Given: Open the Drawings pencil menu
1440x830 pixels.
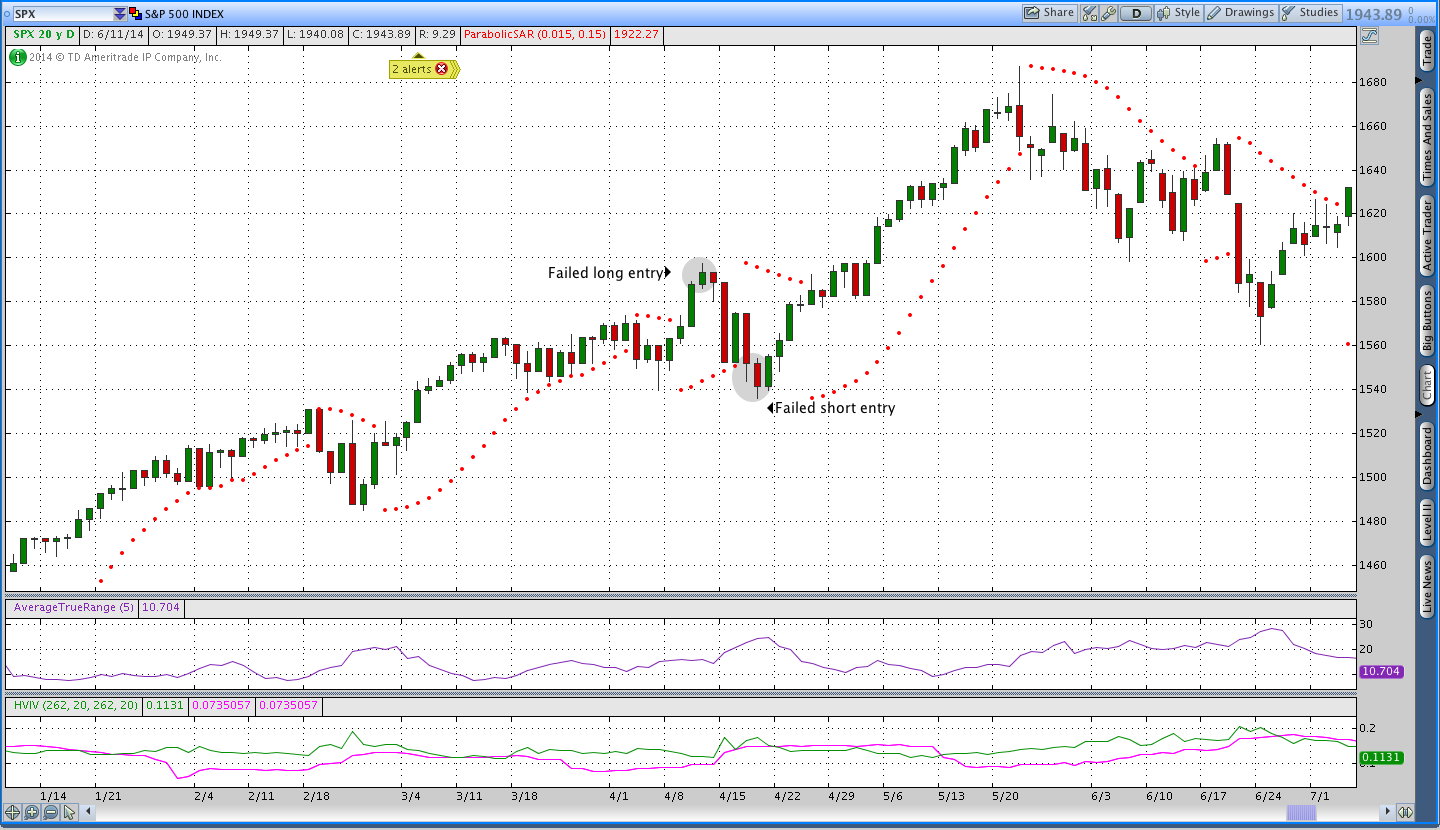Looking at the screenshot, I should [1241, 13].
